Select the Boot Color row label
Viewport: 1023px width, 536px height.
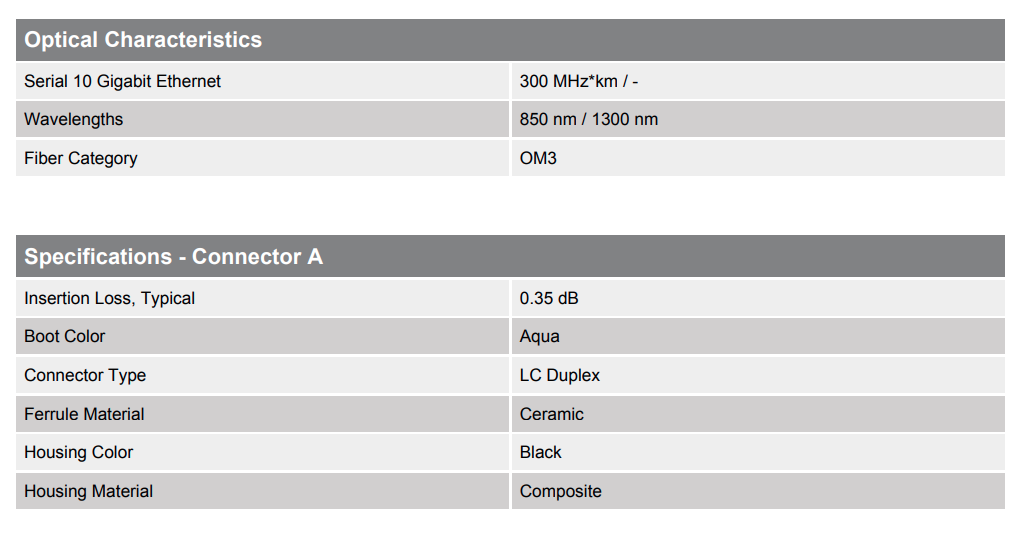pyautogui.click(x=65, y=336)
